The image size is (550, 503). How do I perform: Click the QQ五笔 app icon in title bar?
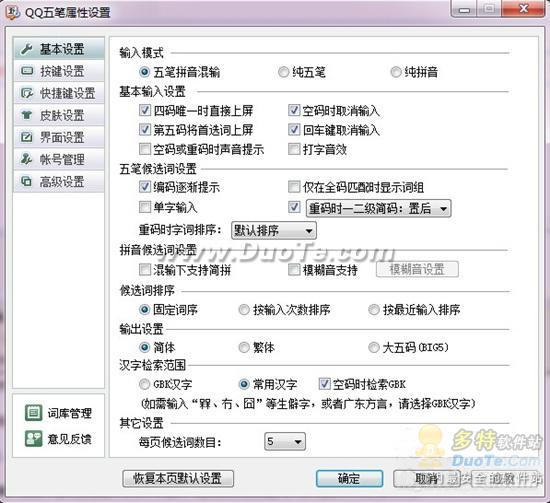(13, 12)
